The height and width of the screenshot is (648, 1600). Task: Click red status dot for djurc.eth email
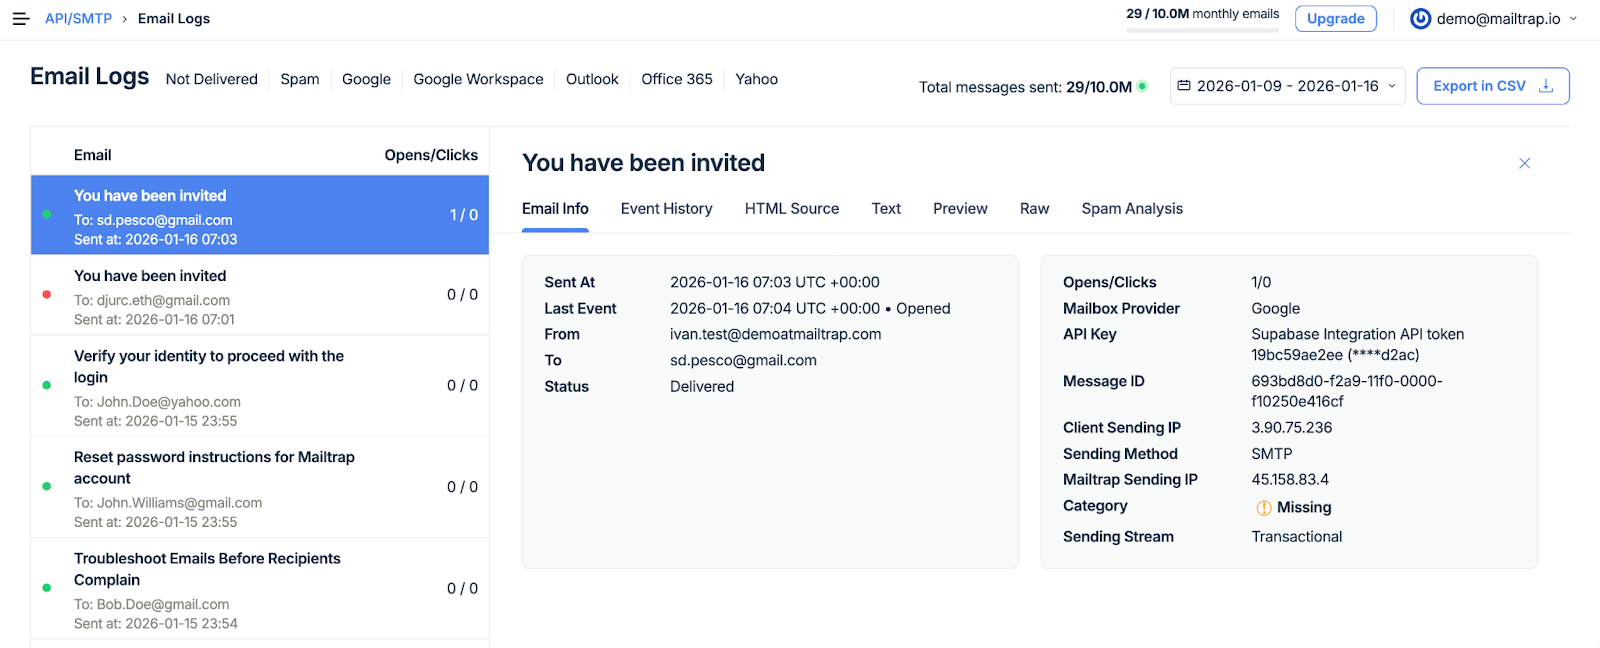pyautogui.click(x=47, y=295)
